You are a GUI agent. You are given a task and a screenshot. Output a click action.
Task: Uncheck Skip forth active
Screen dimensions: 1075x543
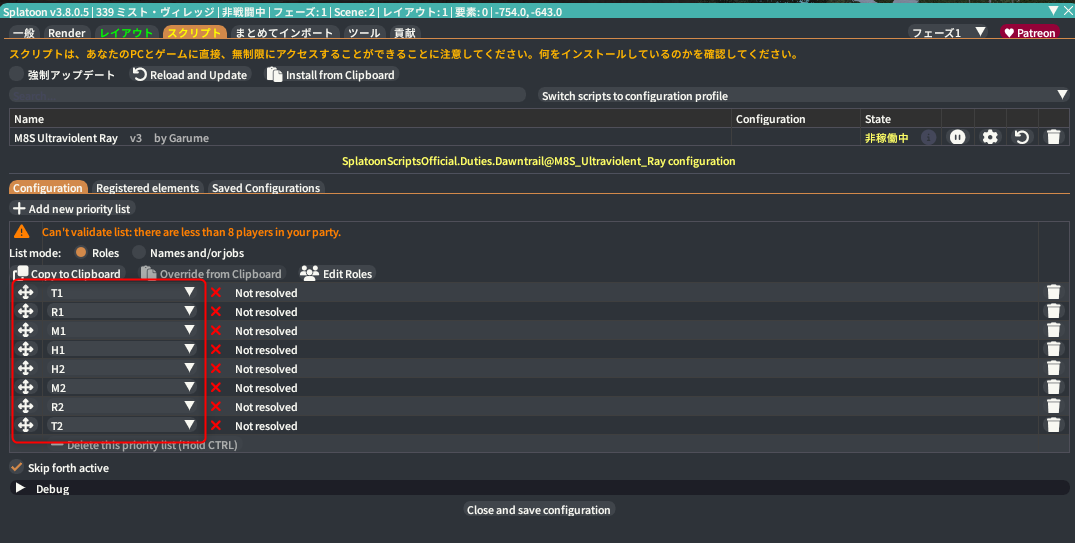[17, 467]
